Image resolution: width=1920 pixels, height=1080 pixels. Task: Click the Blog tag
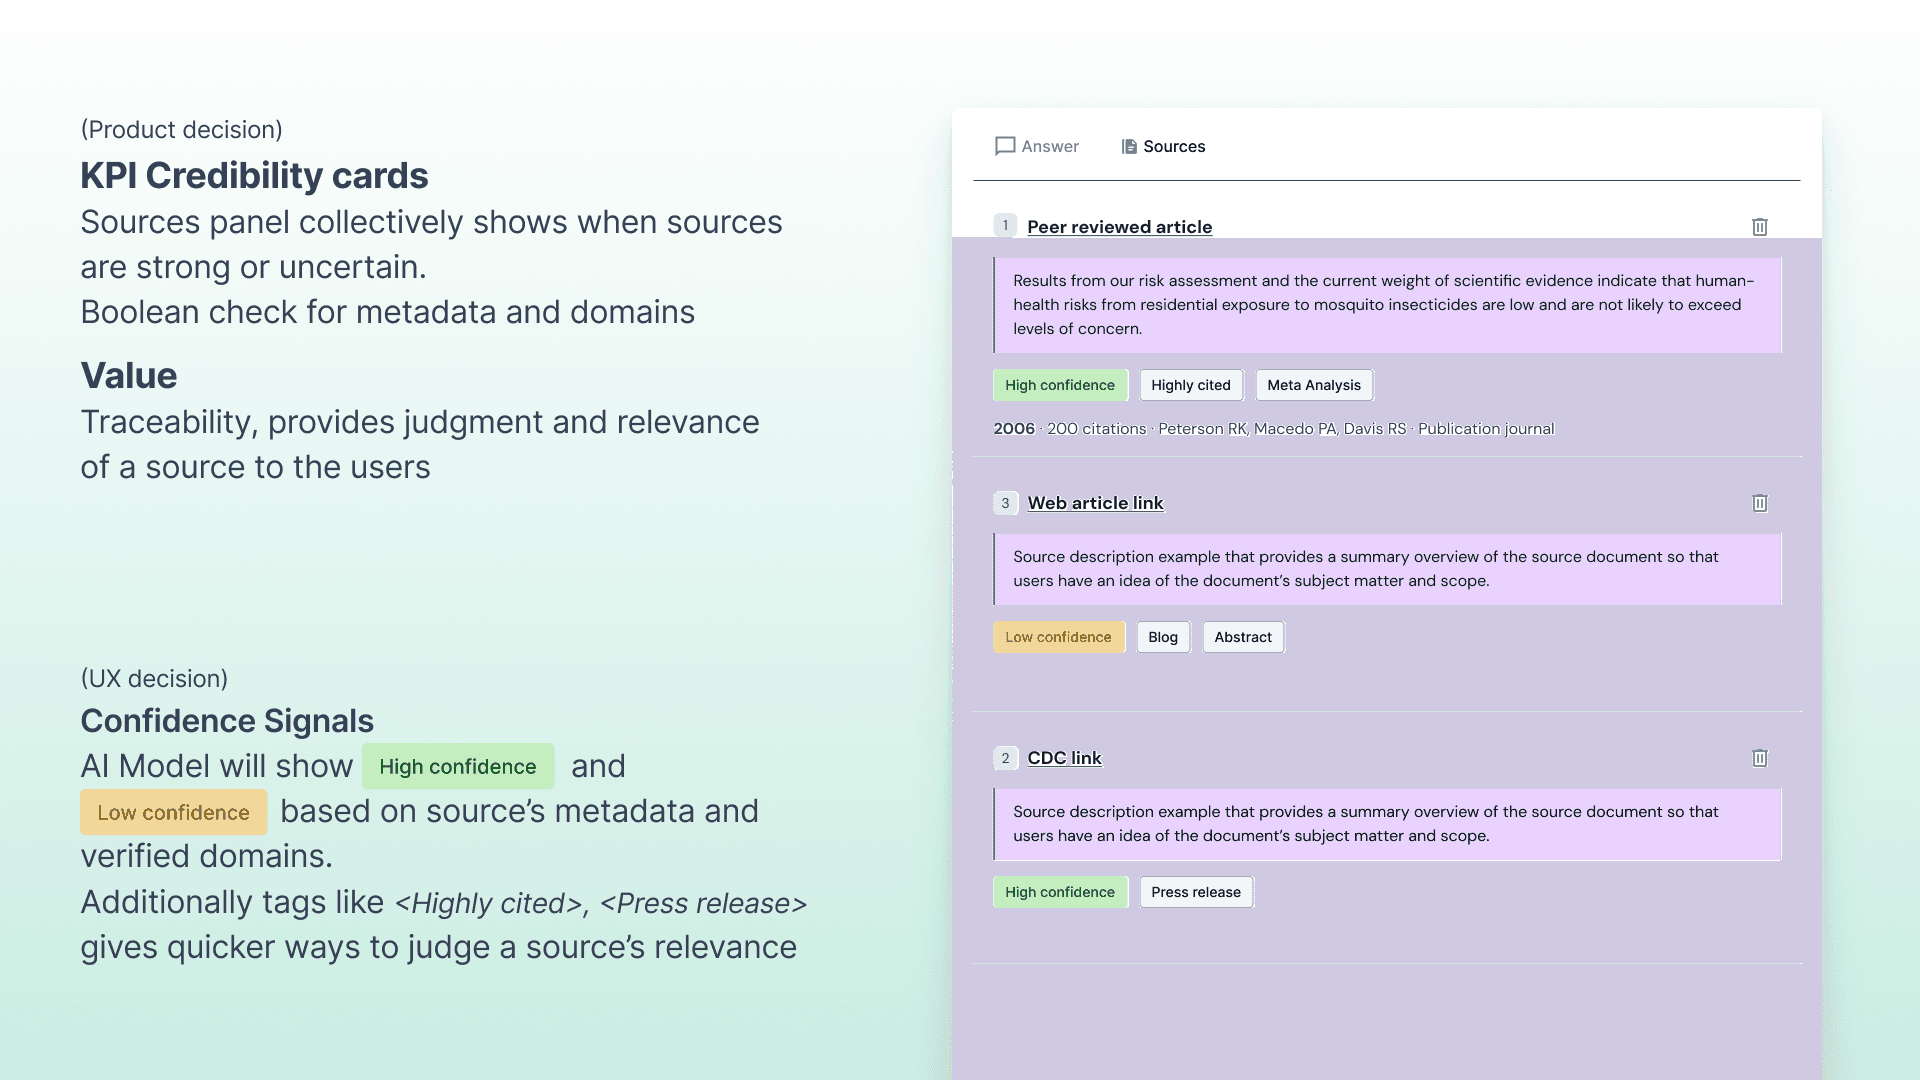pos(1163,637)
